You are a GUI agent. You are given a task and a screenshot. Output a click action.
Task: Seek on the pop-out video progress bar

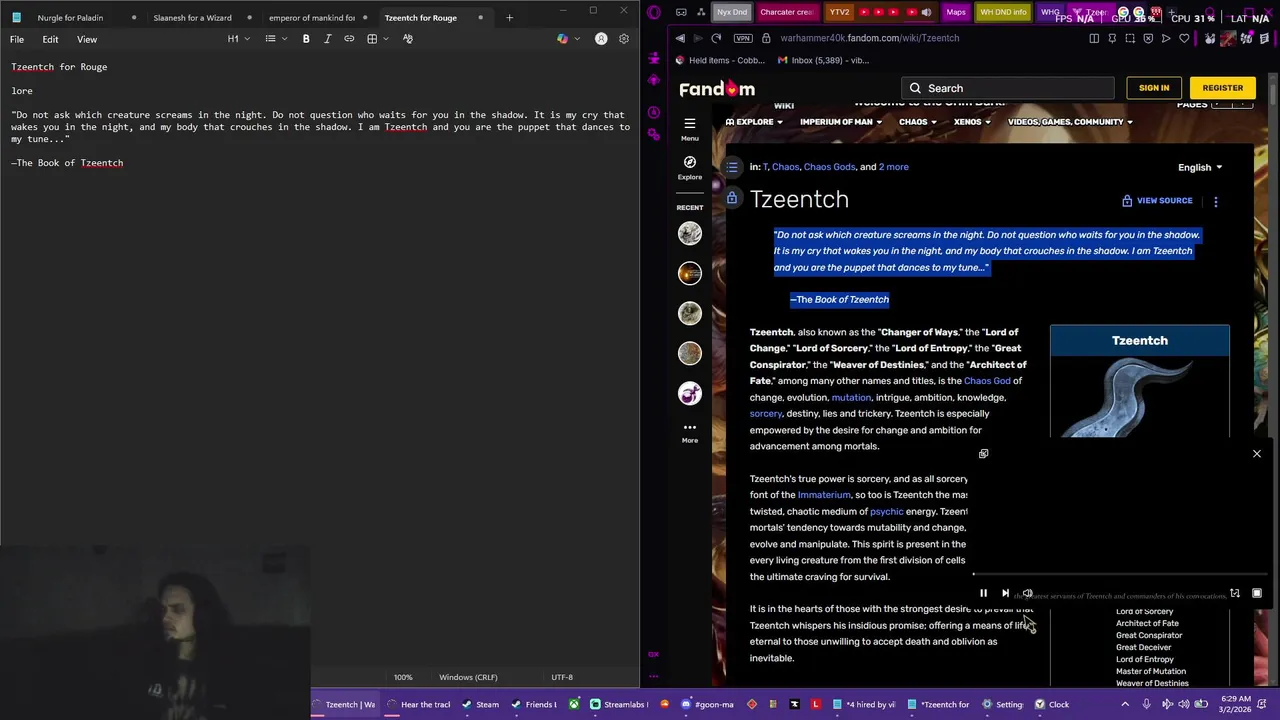[1120, 575]
